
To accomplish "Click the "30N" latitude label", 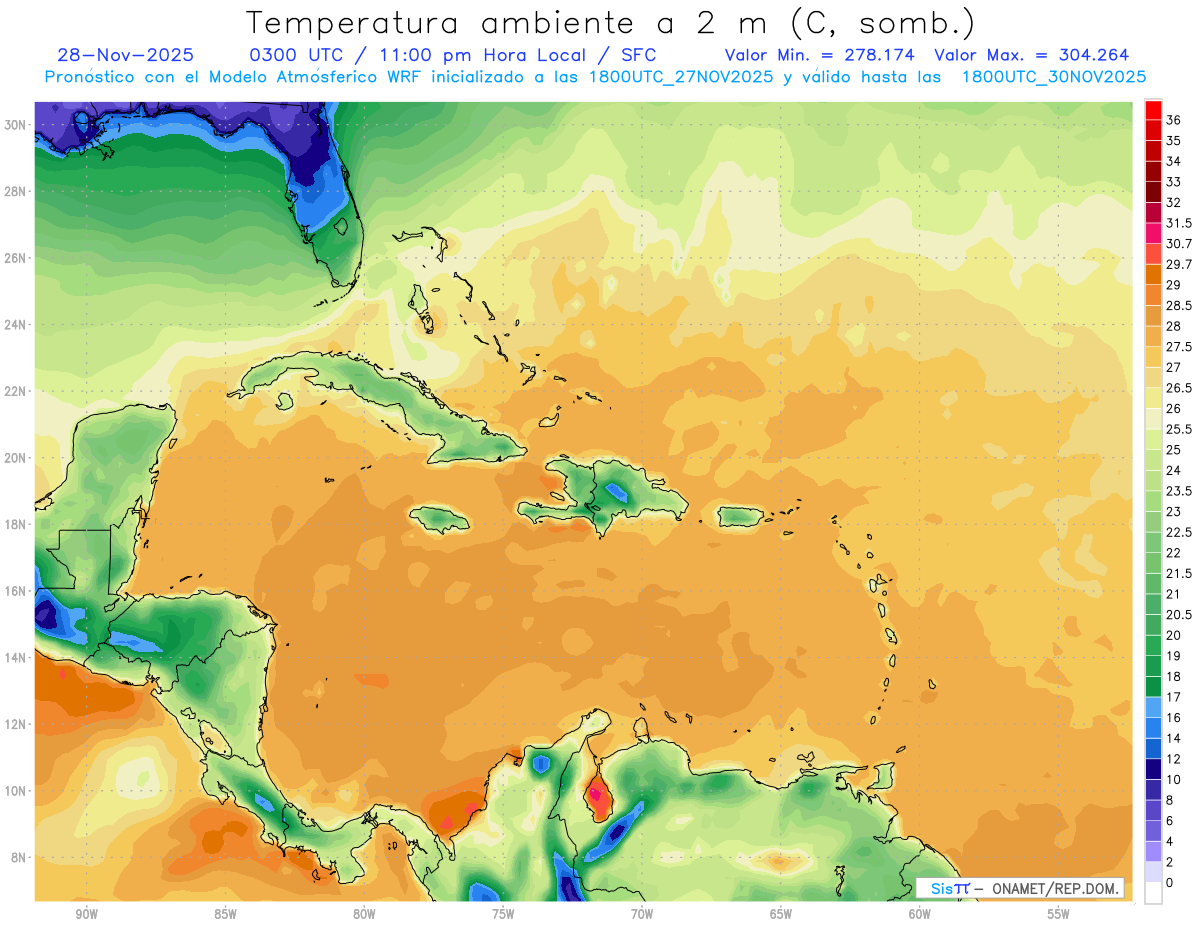I will coord(17,125).
